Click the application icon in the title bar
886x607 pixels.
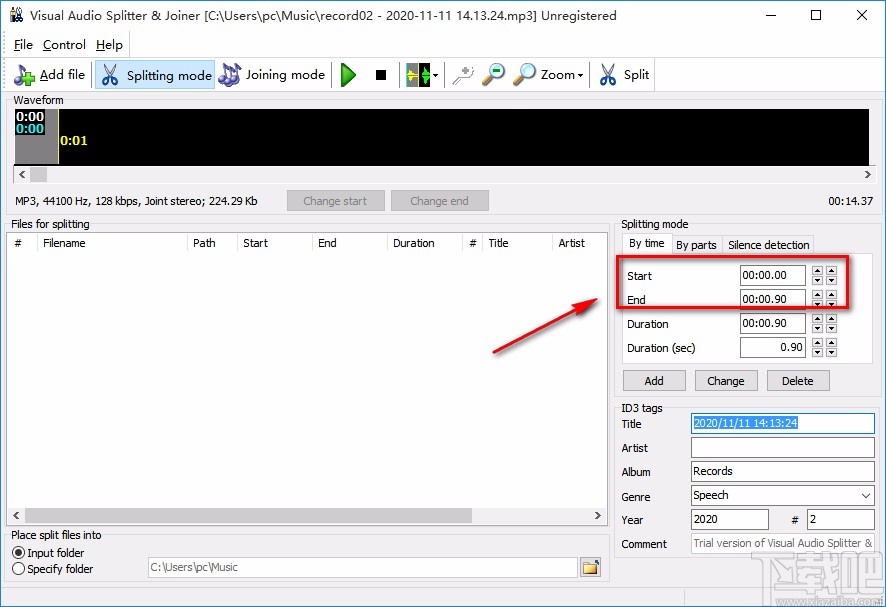16,15
